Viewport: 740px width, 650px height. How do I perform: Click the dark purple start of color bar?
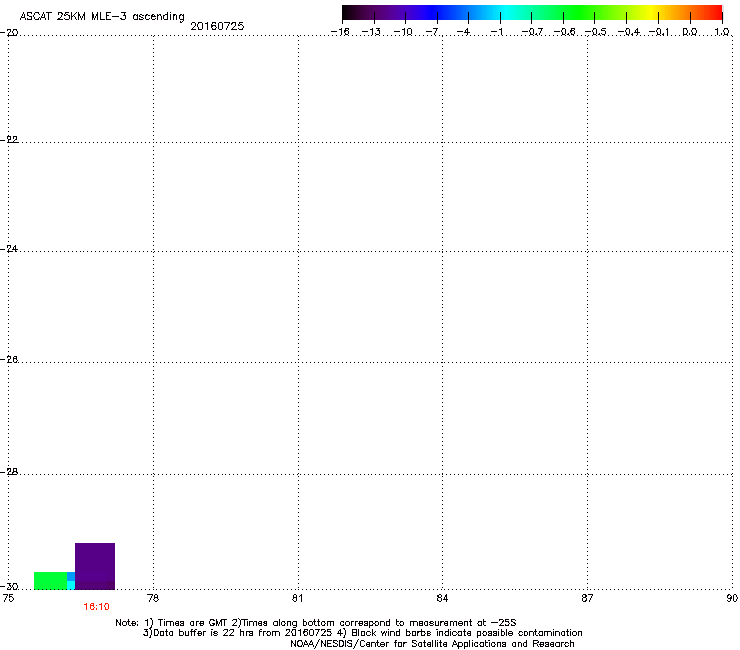[352, 13]
